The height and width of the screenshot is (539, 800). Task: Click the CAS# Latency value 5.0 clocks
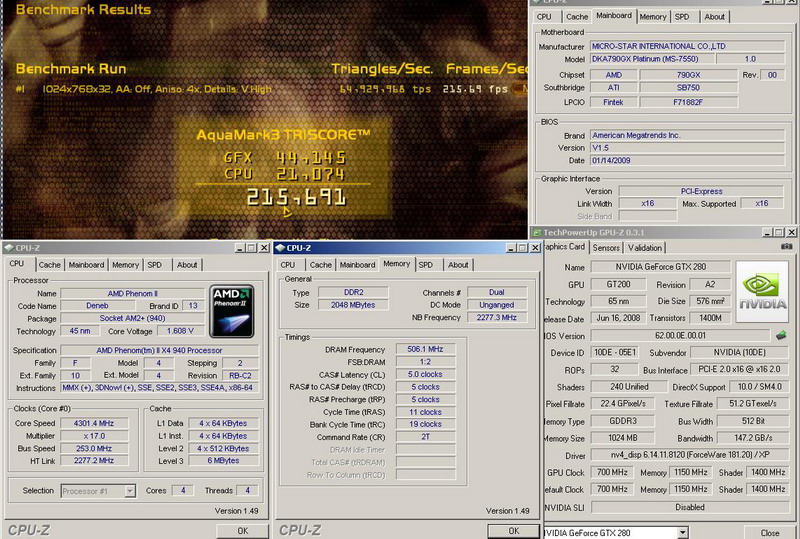click(x=426, y=374)
